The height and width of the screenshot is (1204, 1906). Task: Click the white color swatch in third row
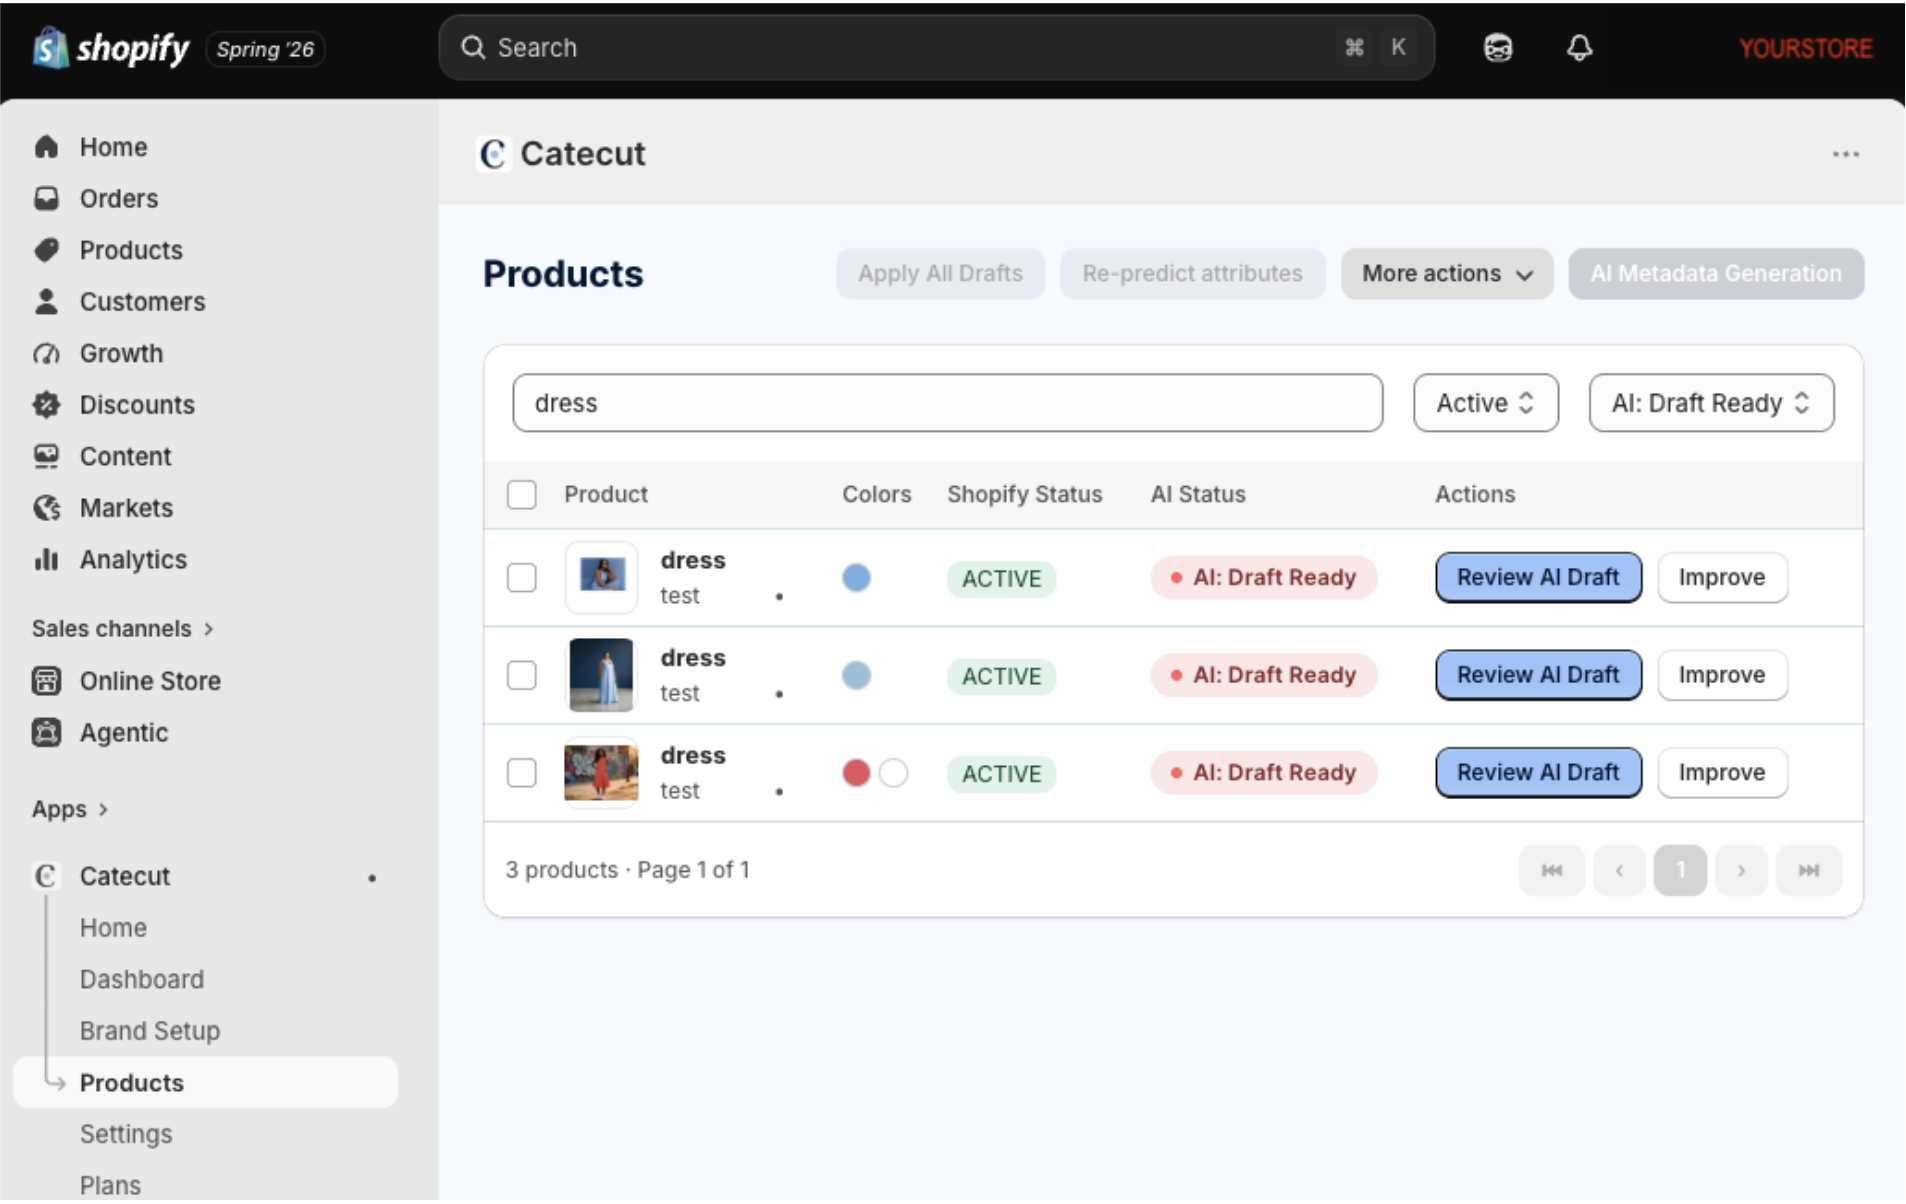click(x=893, y=773)
